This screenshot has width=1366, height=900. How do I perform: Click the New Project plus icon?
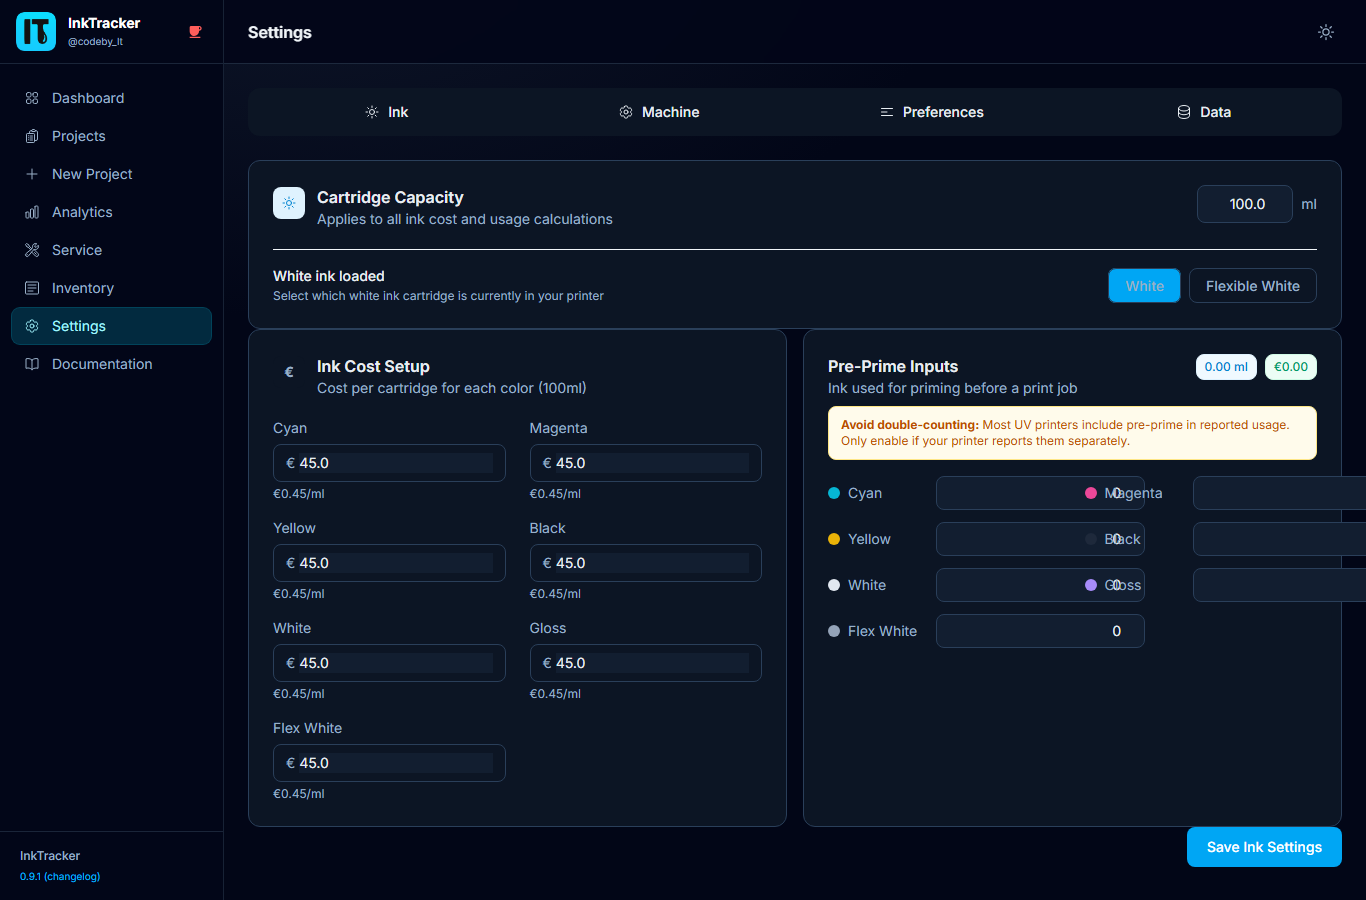(x=32, y=174)
